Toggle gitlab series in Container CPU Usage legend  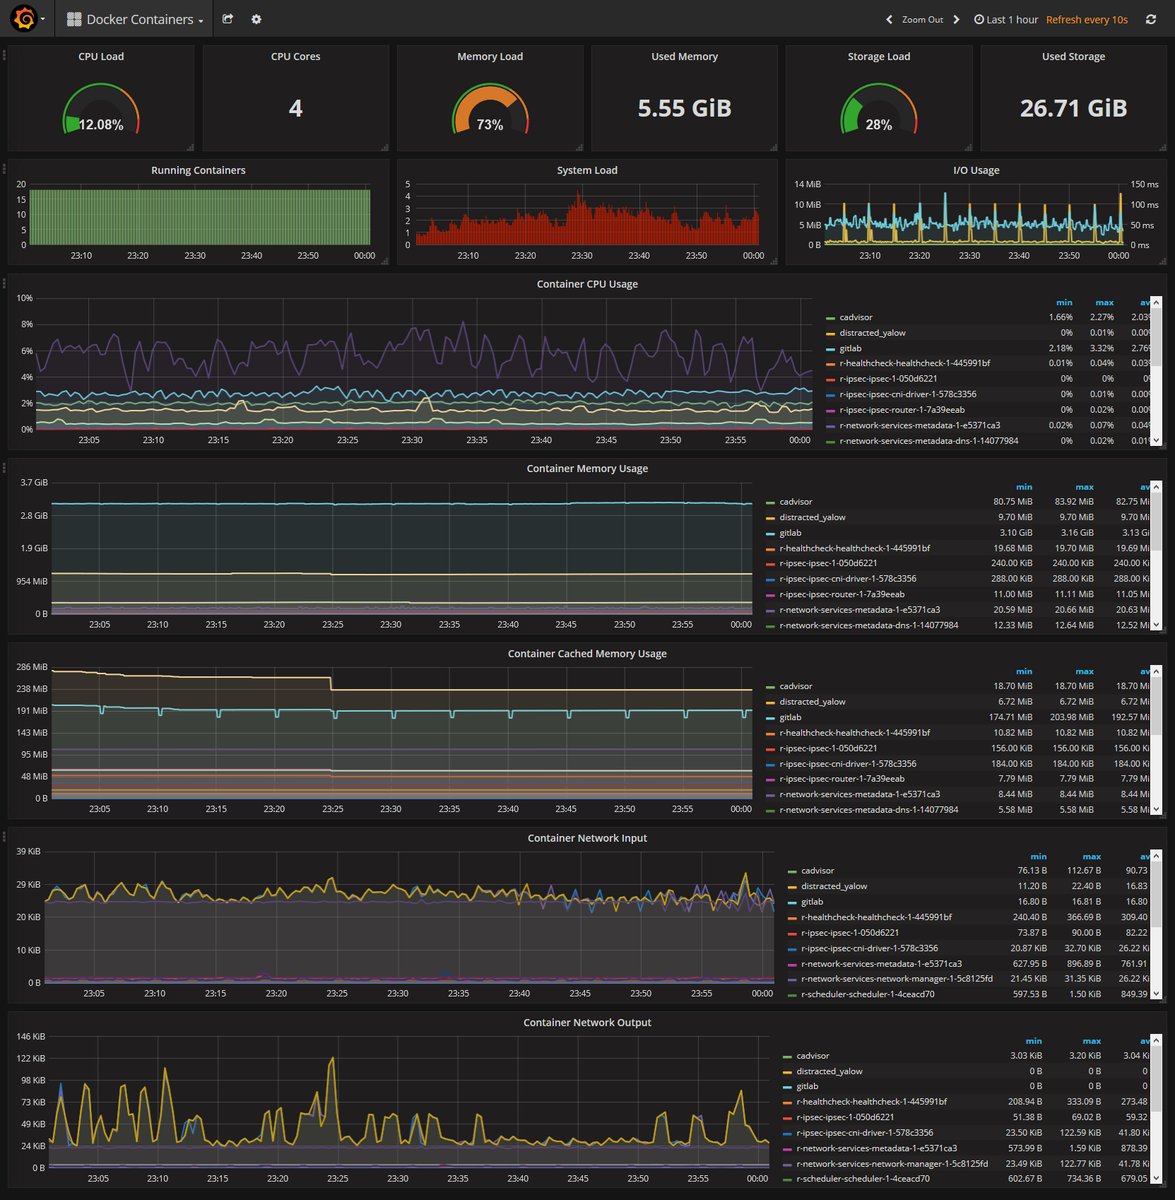[x=850, y=348]
